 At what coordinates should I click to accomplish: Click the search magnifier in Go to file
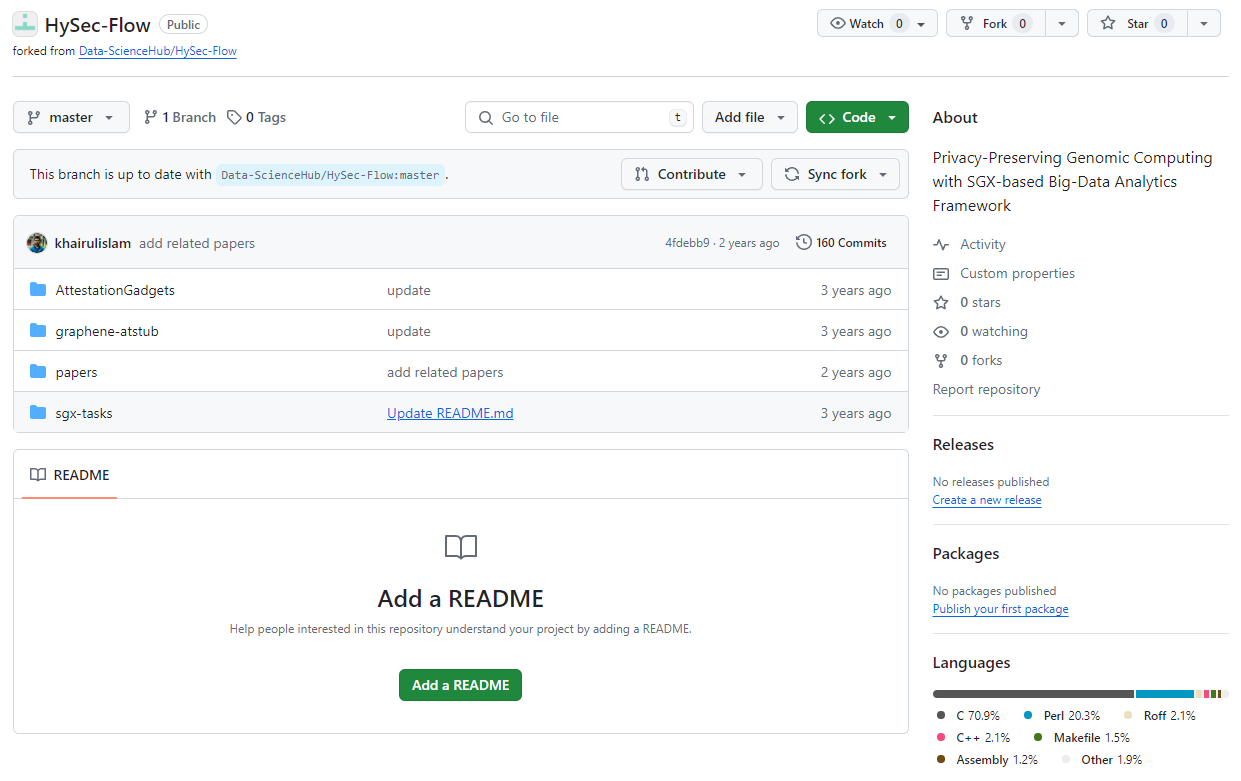pyautogui.click(x=485, y=117)
